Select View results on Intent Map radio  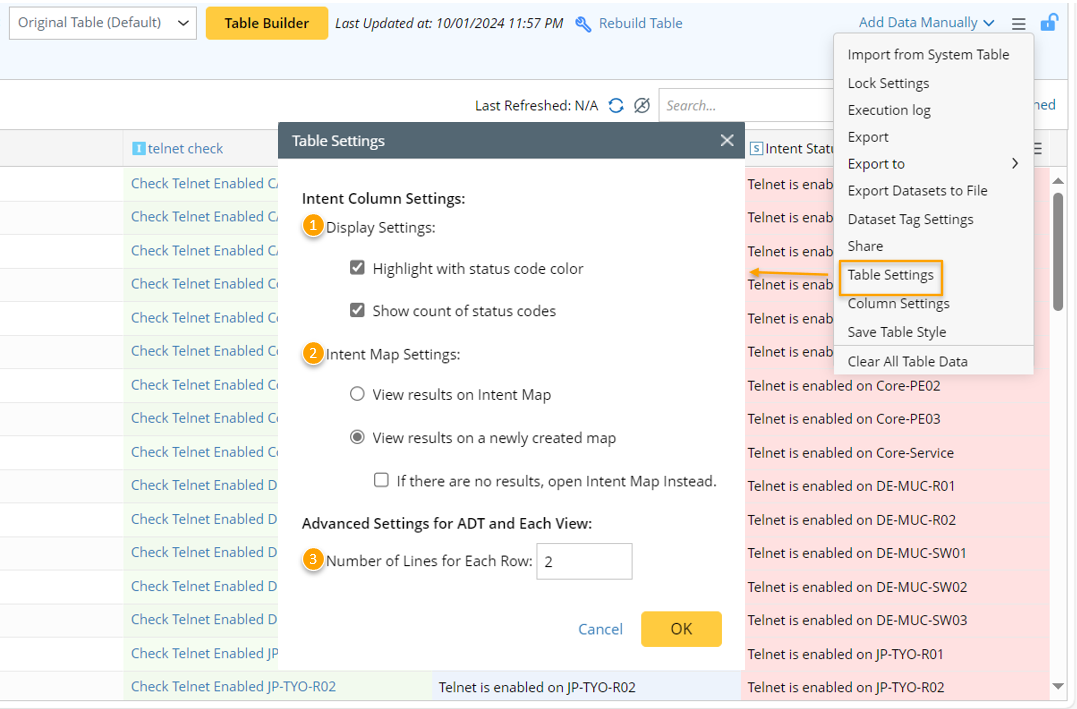pos(357,394)
